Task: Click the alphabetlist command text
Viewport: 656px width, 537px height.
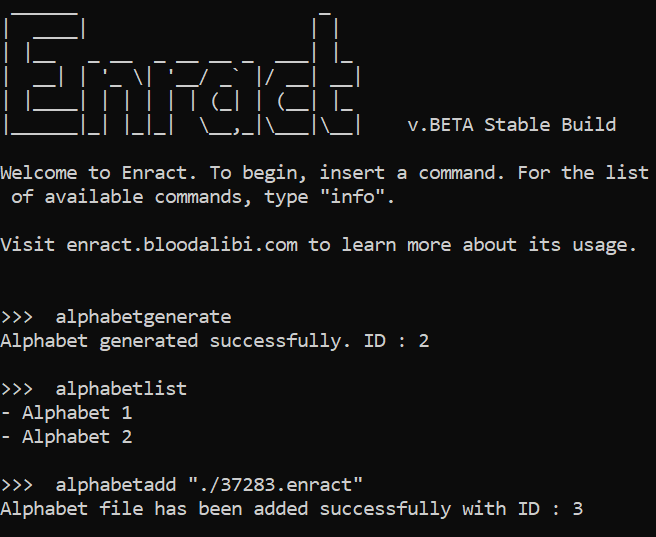Action: click(121, 389)
